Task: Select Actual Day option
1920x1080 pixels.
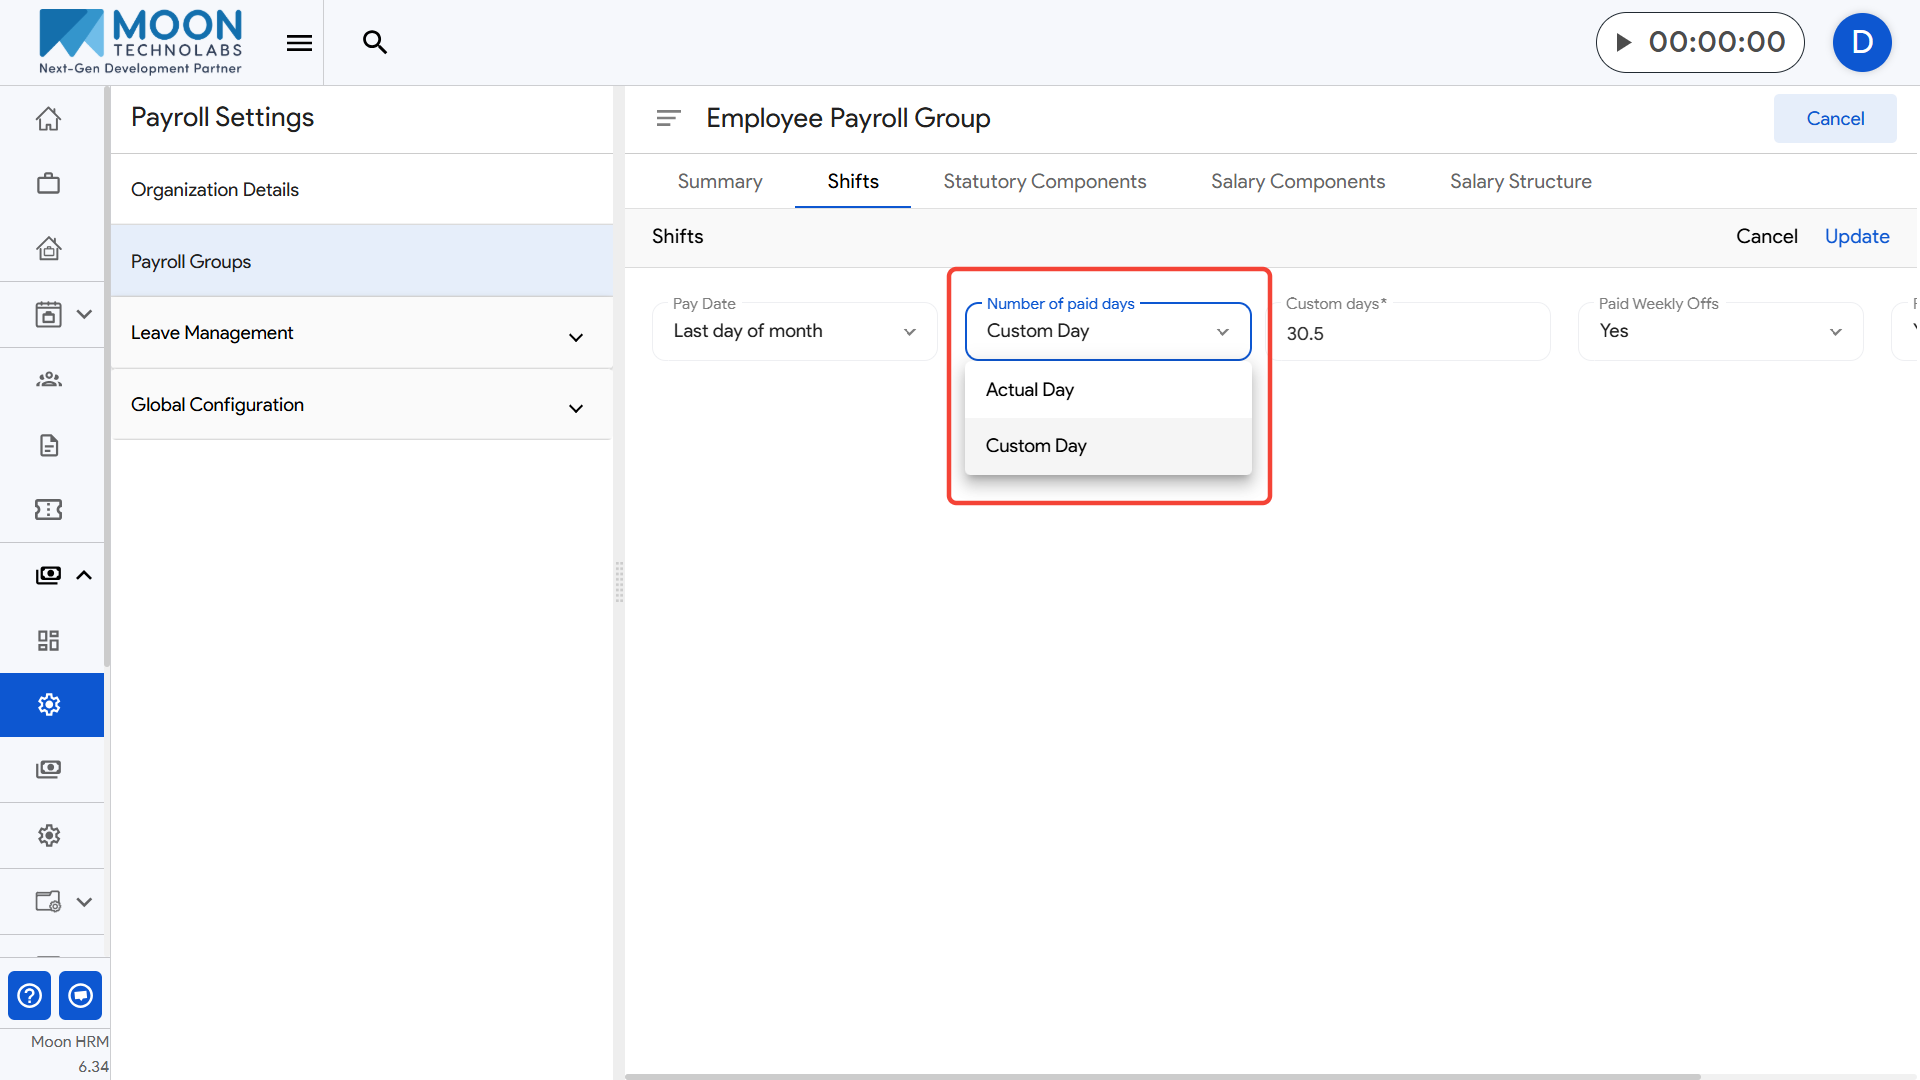Action: [x=1030, y=390]
